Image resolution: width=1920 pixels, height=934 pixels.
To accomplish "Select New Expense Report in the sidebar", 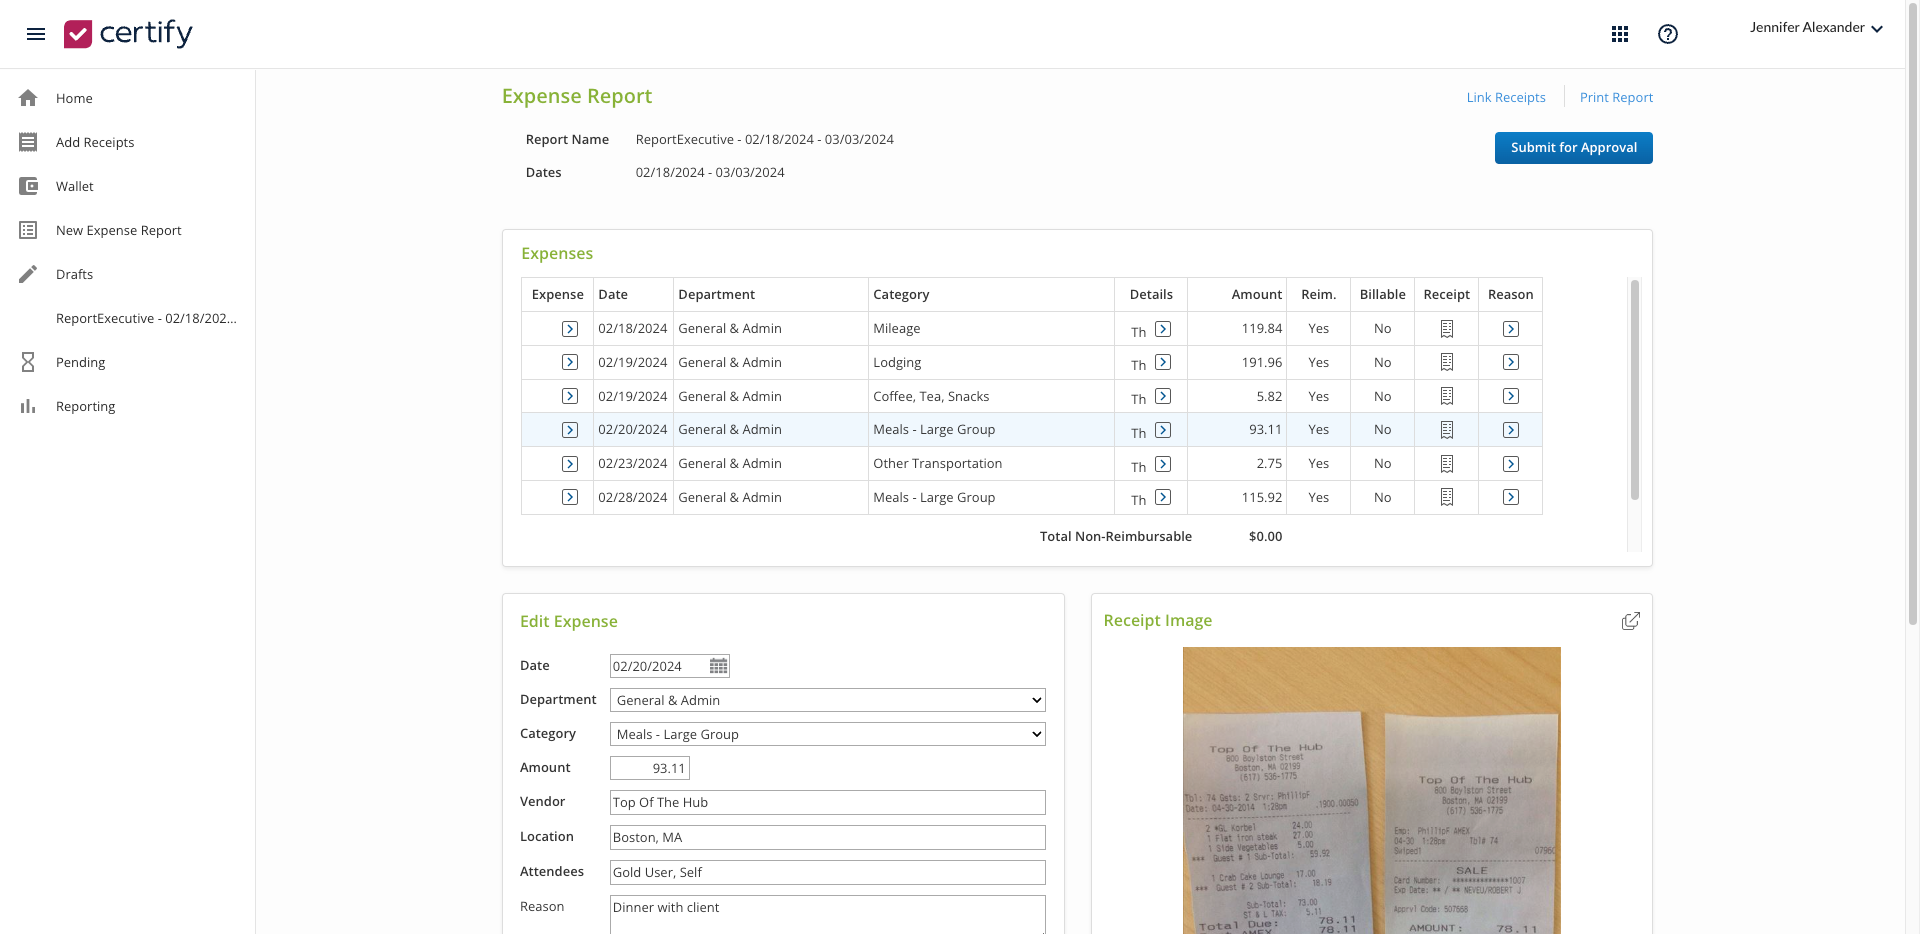I will pyautogui.click(x=119, y=230).
